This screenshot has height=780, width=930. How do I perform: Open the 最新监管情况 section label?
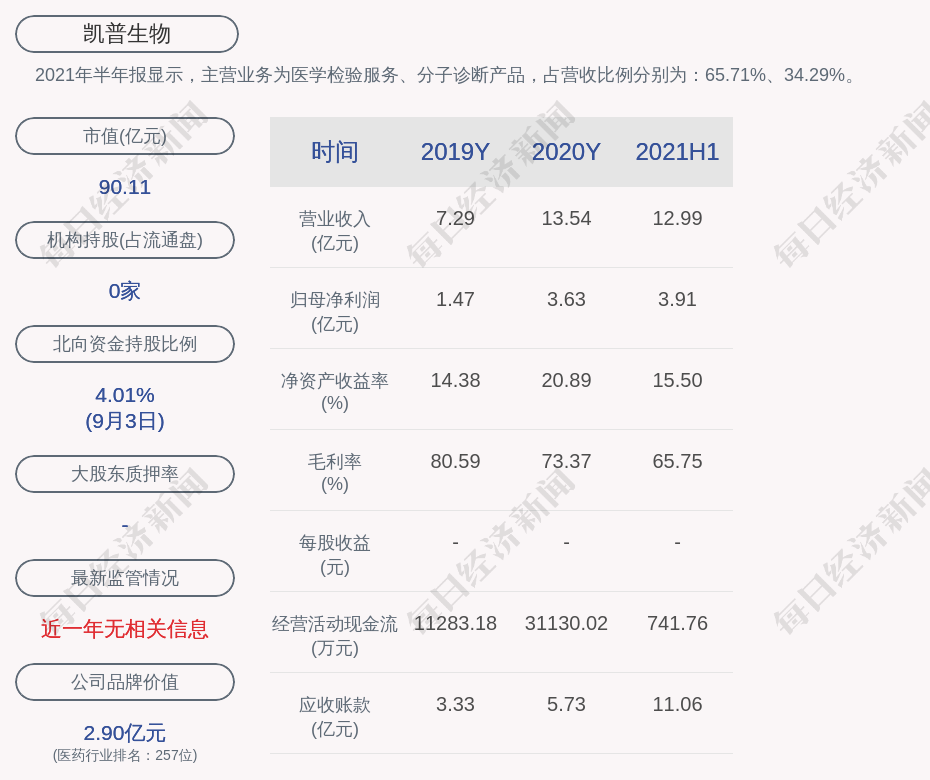[125, 578]
